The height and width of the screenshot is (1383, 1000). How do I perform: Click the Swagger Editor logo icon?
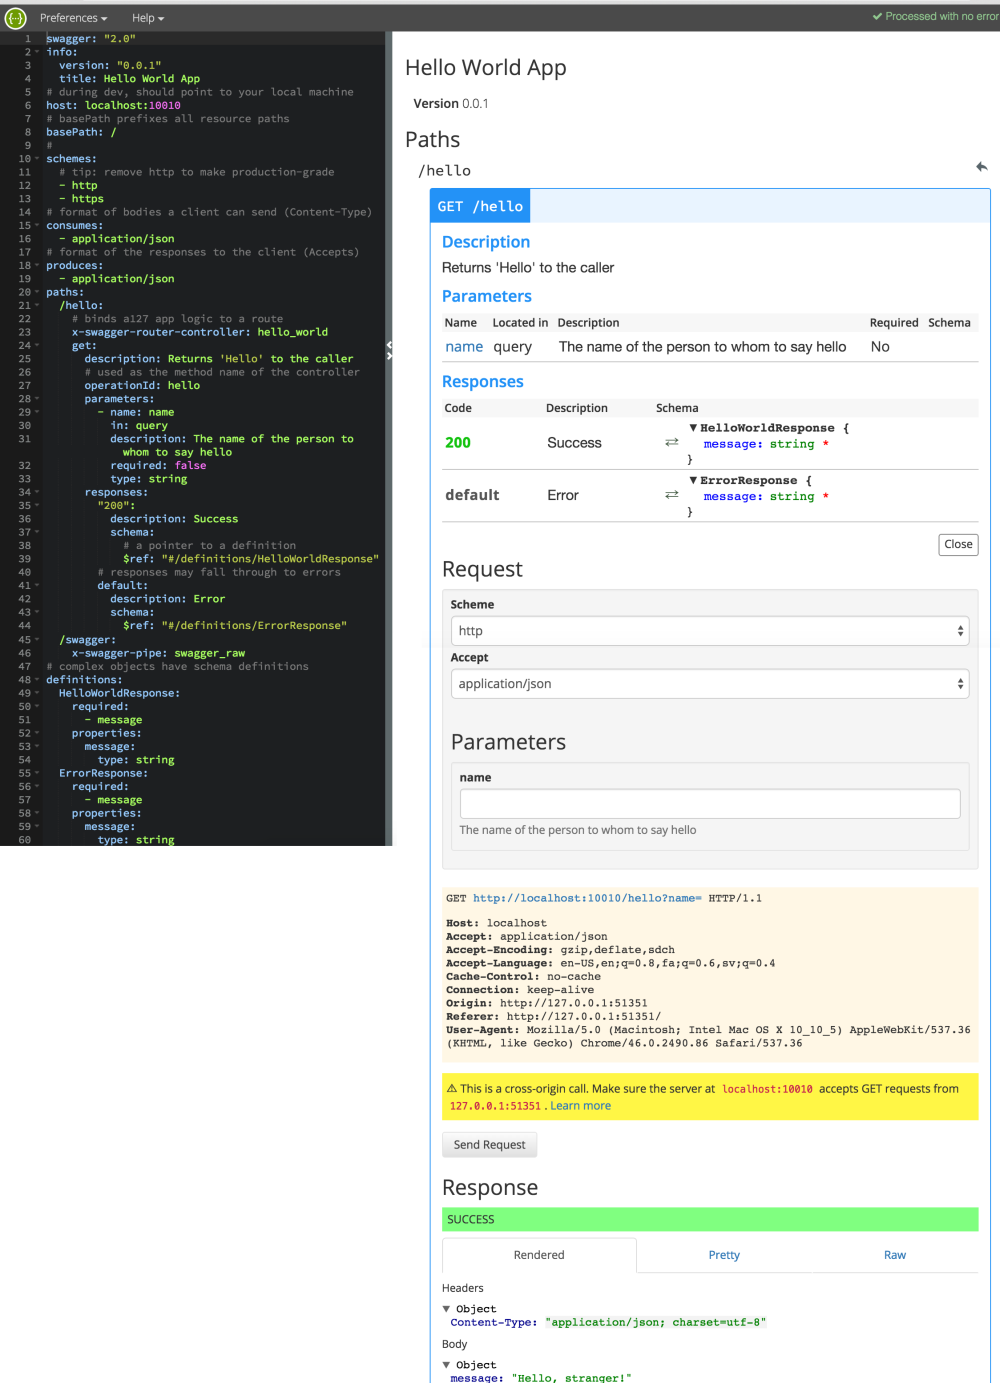(15, 17)
